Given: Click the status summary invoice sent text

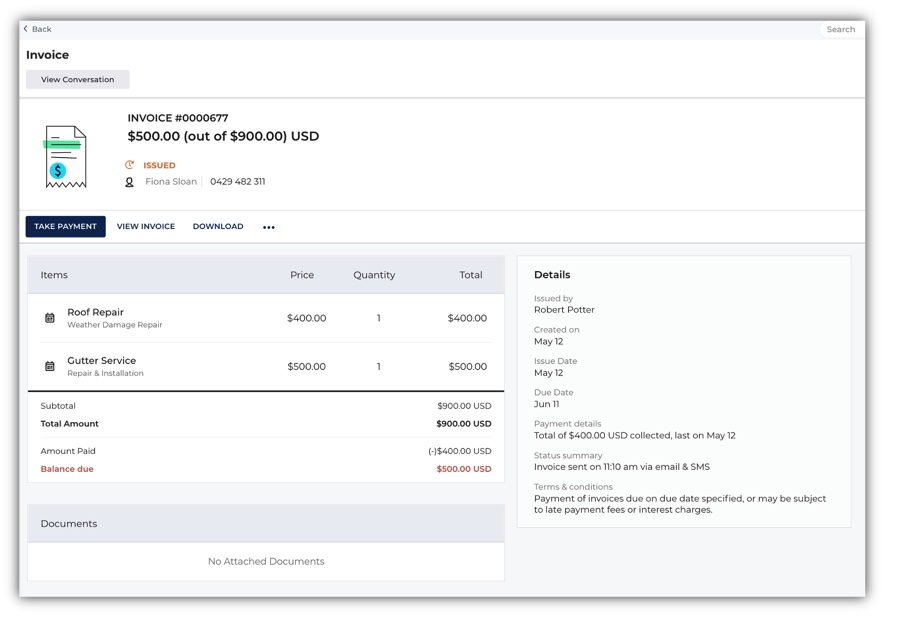Looking at the screenshot, I should pos(622,467).
